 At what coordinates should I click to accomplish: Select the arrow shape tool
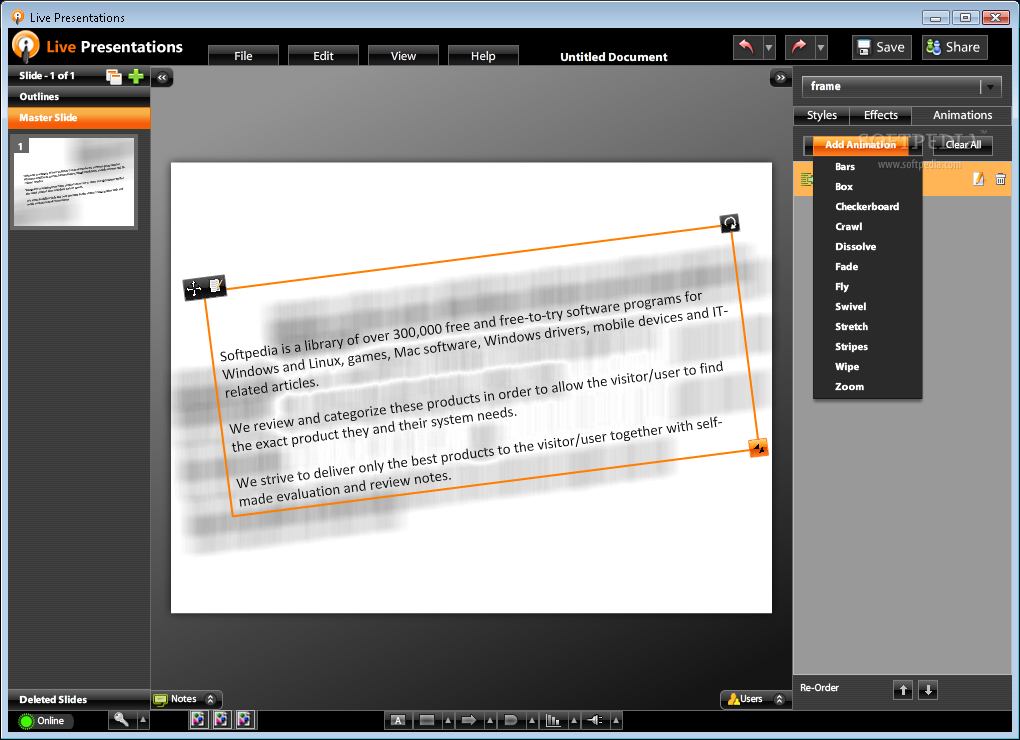pyautogui.click(x=469, y=720)
